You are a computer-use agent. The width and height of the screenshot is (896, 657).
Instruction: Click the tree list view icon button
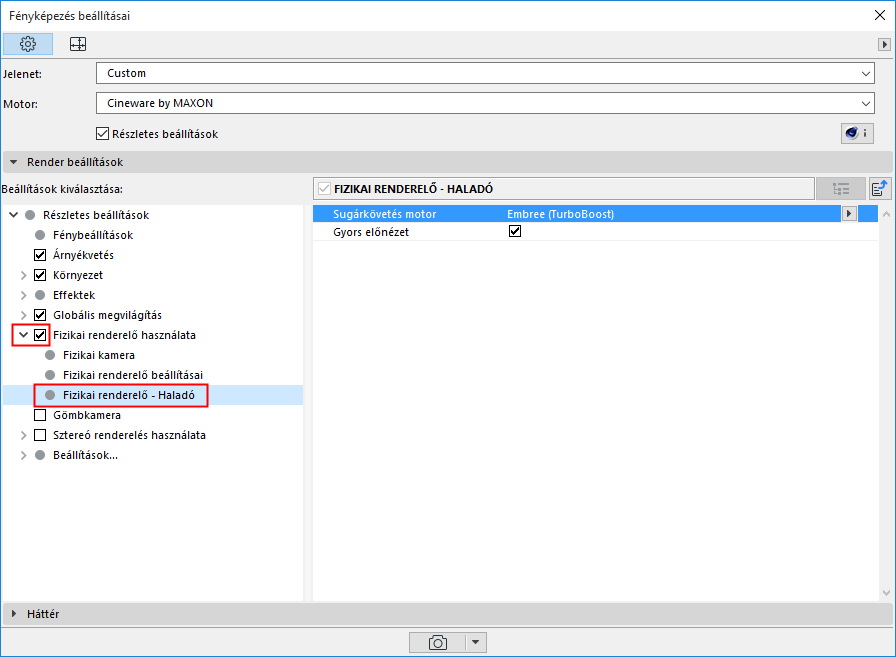841,189
